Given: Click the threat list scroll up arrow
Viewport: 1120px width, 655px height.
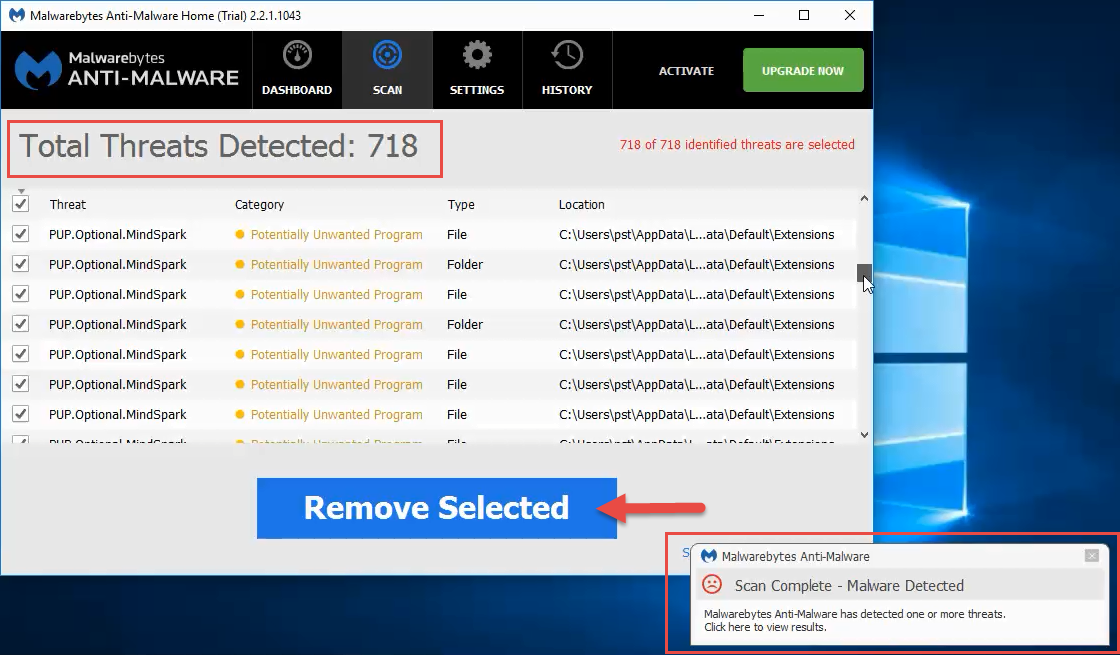Looking at the screenshot, I should (864, 199).
